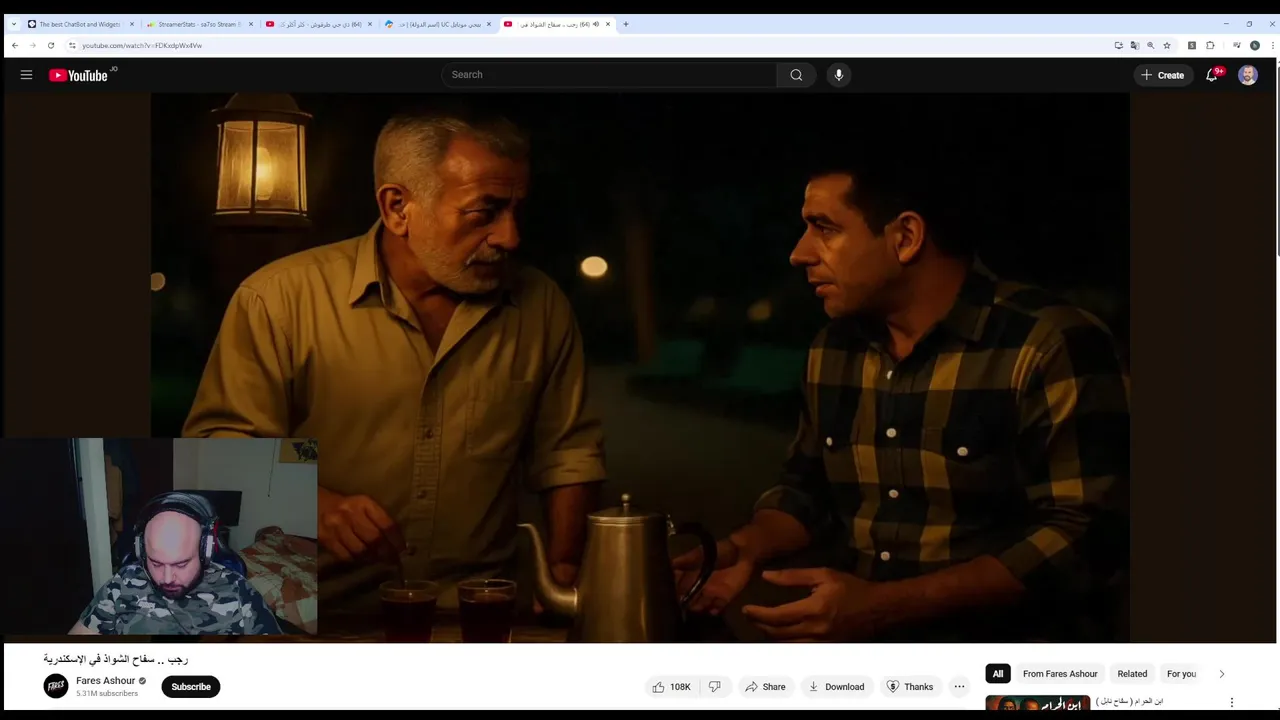Image resolution: width=1280 pixels, height=720 pixels.
Task: Open Chrome zoom magnifier icon
Action: tap(1150, 45)
